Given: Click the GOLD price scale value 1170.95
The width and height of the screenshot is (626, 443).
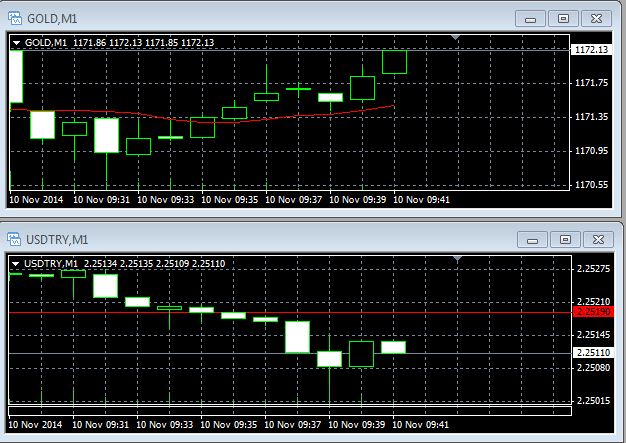Looking at the screenshot, I should click(591, 151).
